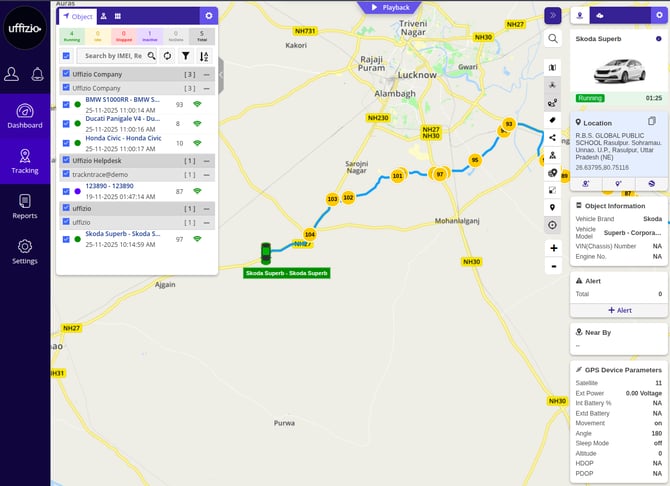
Task: Open the notifications bell icon
Action: click(37, 74)
